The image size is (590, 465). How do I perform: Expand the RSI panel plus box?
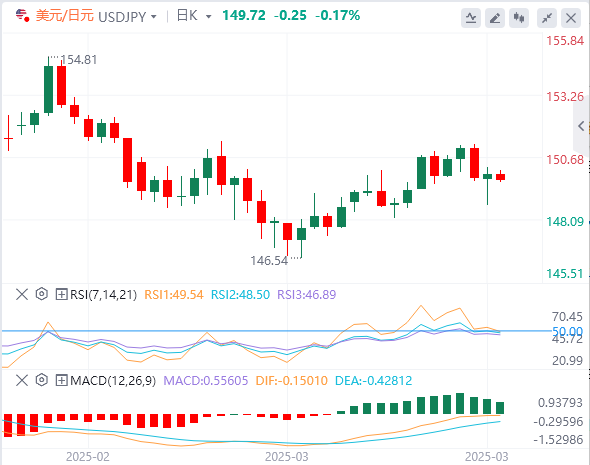[61, 294]
